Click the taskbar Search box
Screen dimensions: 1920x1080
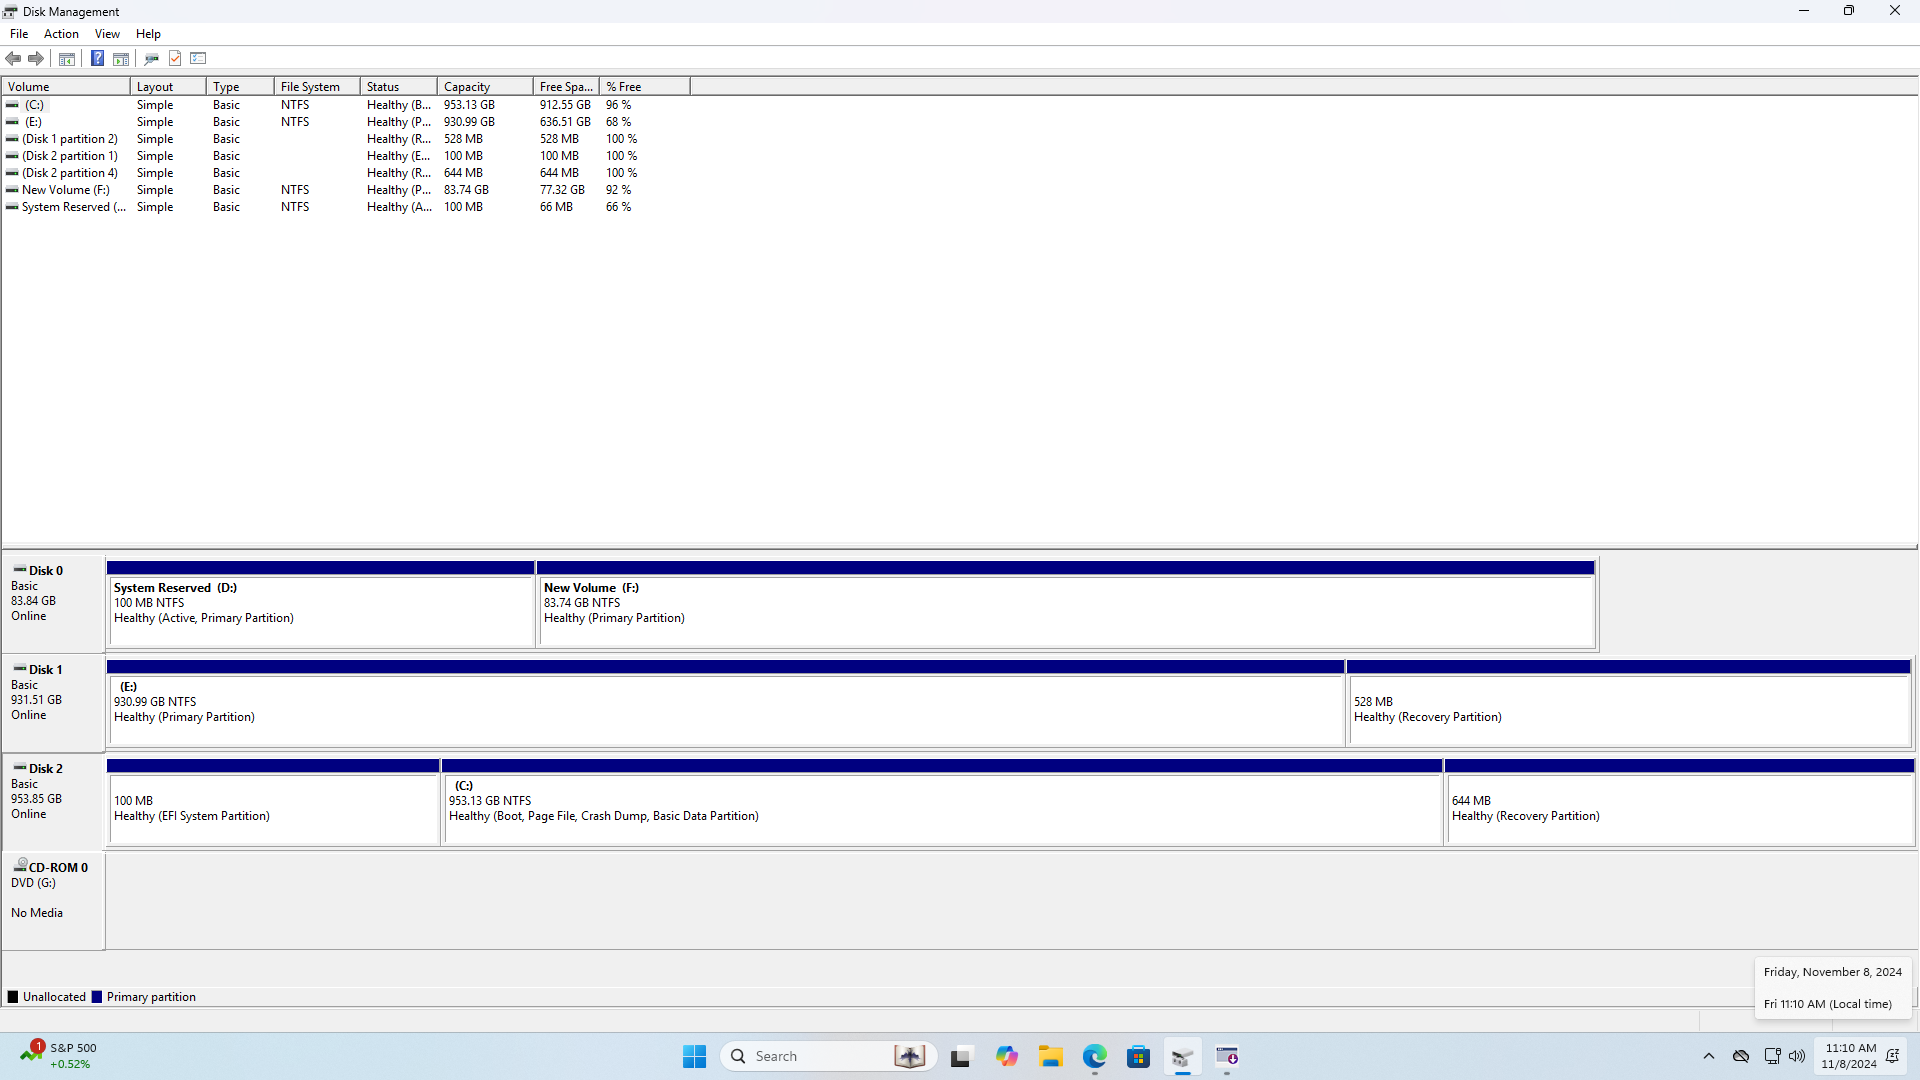828,1056
